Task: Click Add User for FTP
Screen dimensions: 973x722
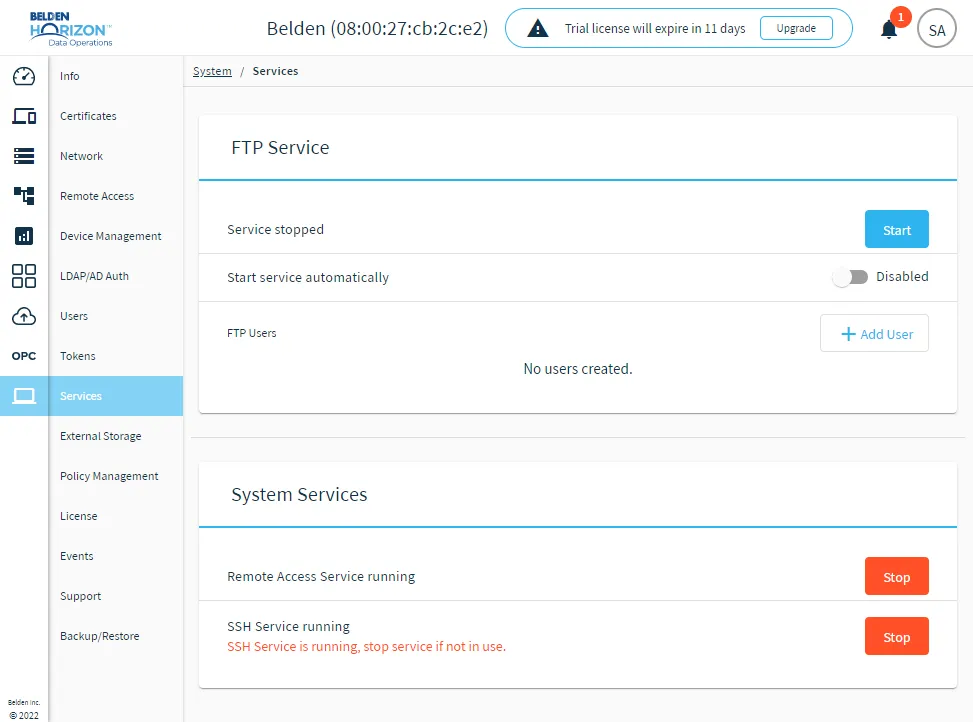Action: [874, 334]
